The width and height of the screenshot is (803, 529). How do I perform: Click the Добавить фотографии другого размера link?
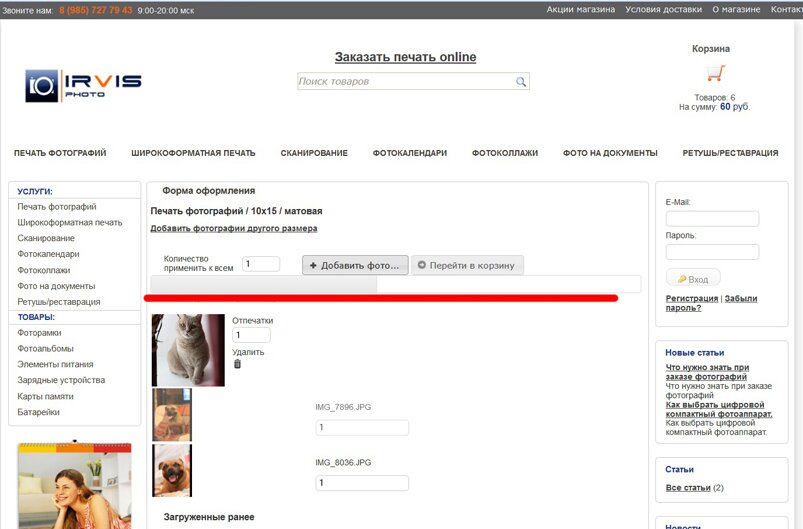(233, 228)
